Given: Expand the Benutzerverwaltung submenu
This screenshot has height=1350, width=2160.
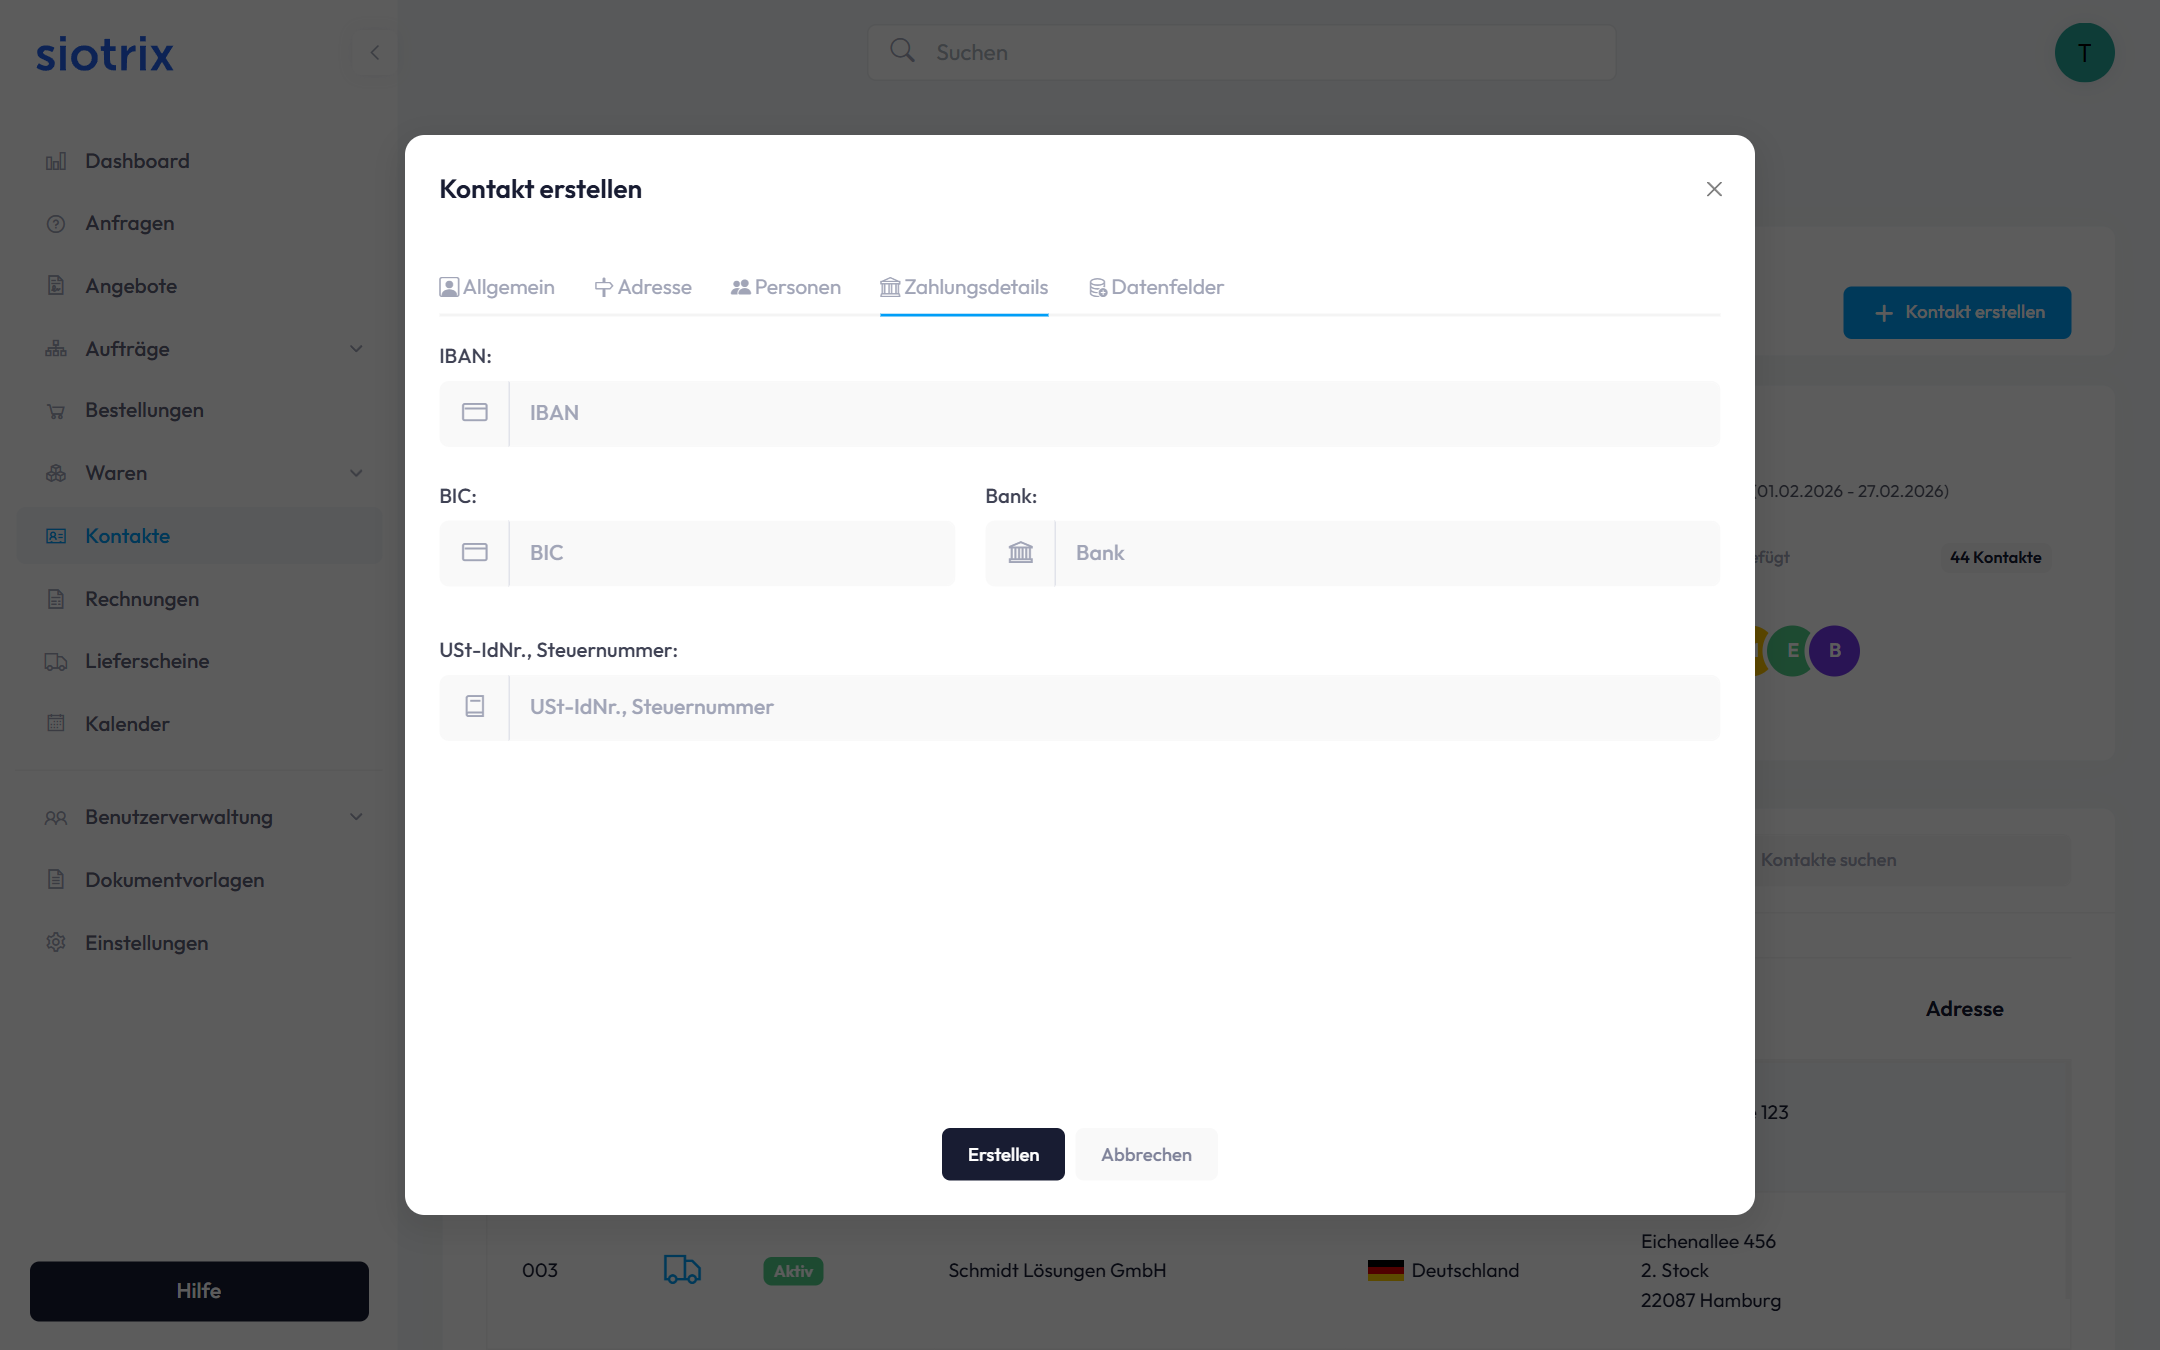Looking at the screenshot, I should click(x=356, y=817).
